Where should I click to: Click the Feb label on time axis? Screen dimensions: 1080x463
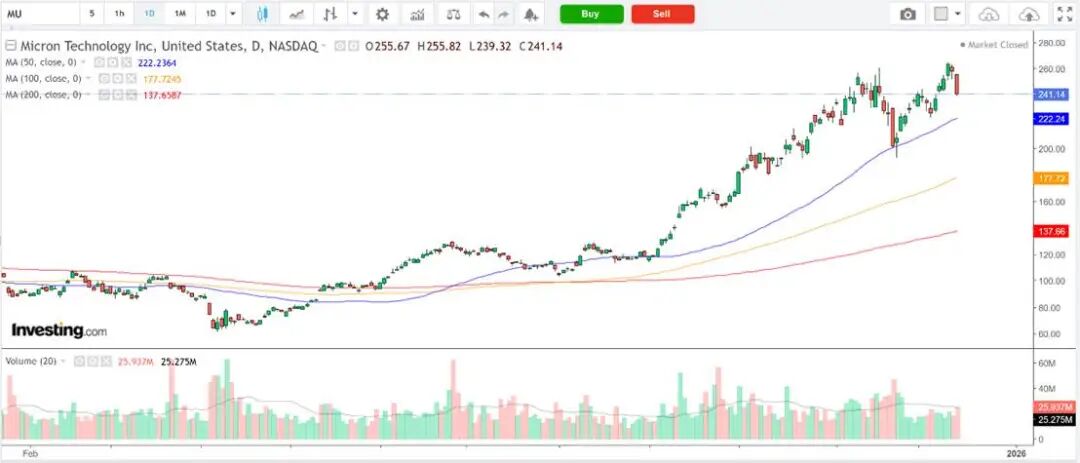click(x=29, y=453)
